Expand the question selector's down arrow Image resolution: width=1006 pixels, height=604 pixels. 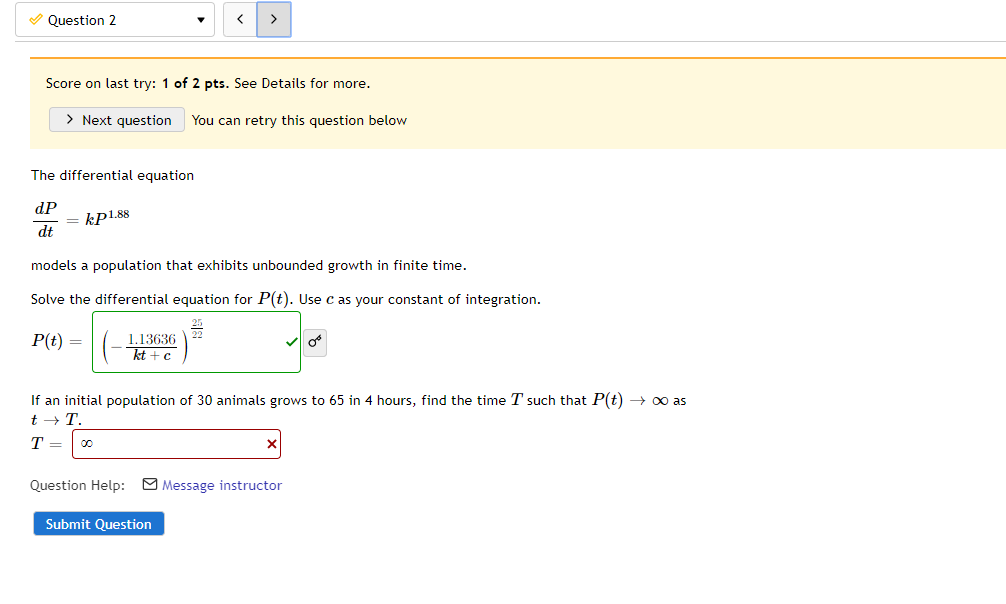click(x=199, y=19)
